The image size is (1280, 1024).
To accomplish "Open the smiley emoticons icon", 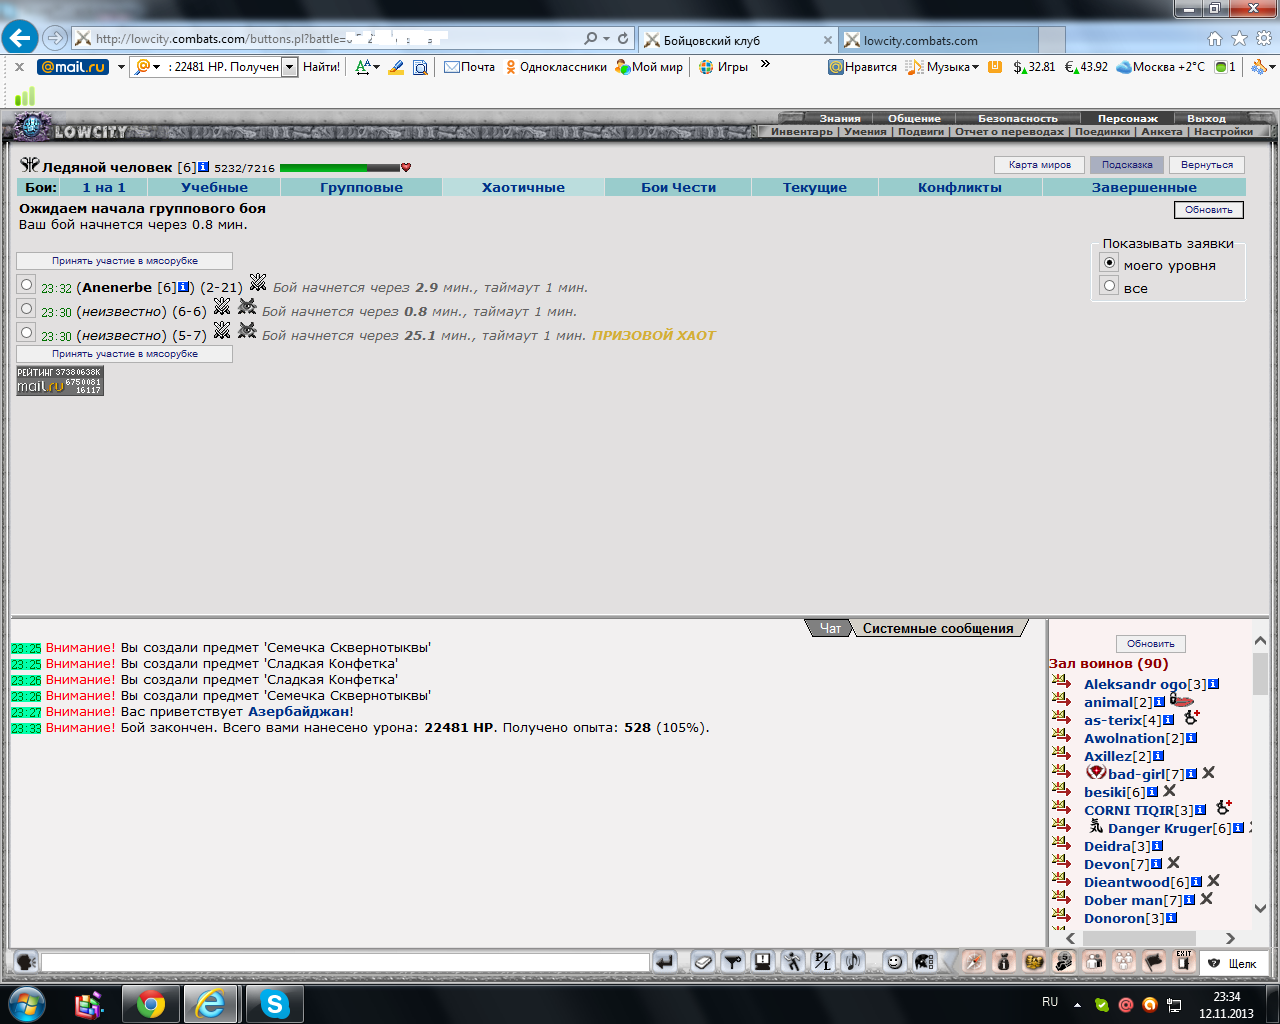I will point(895,962).
